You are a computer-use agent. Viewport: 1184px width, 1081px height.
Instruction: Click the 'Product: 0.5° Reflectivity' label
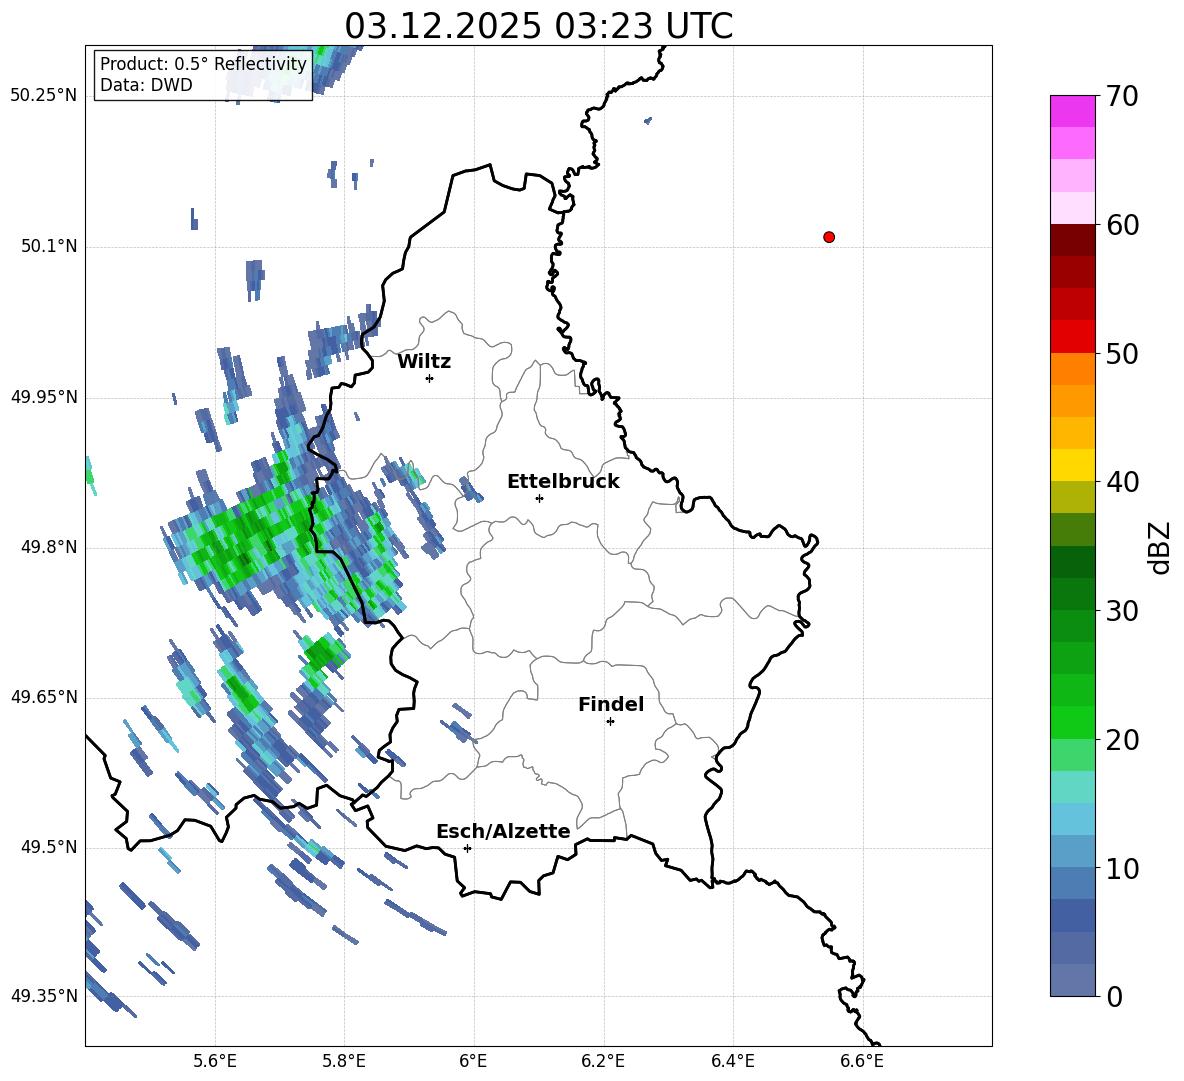tap(203, 63)
